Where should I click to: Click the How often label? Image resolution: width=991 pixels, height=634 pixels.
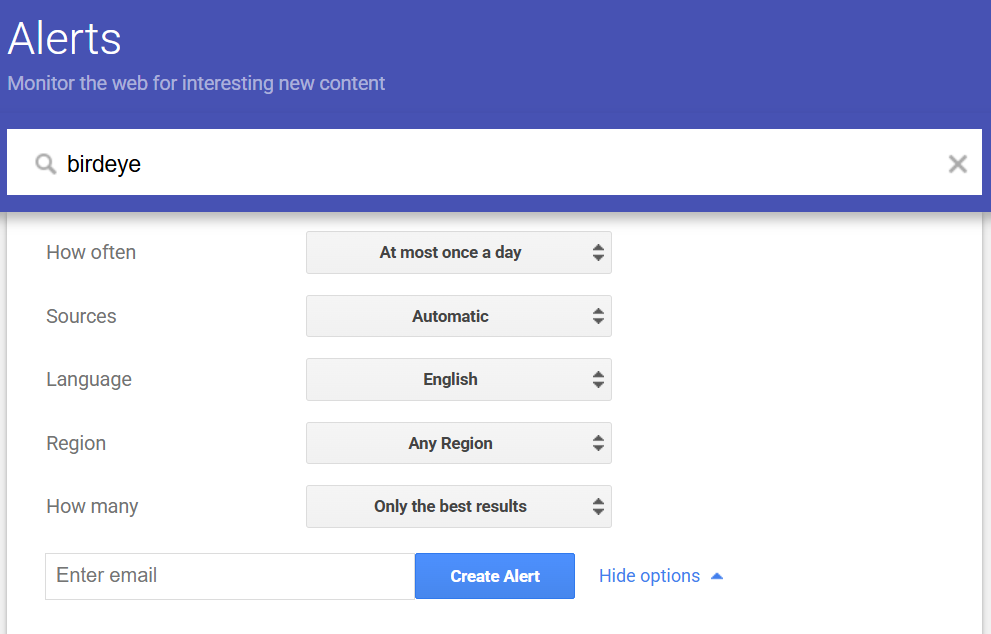click(x=91, y=252)
